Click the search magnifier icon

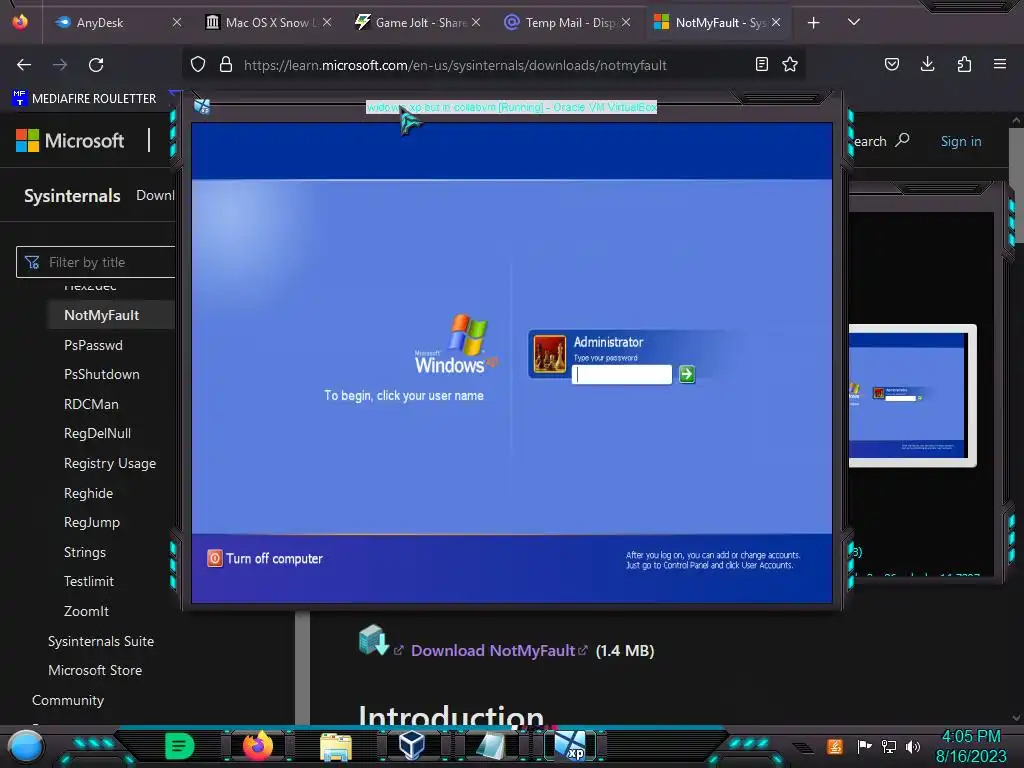902,140
